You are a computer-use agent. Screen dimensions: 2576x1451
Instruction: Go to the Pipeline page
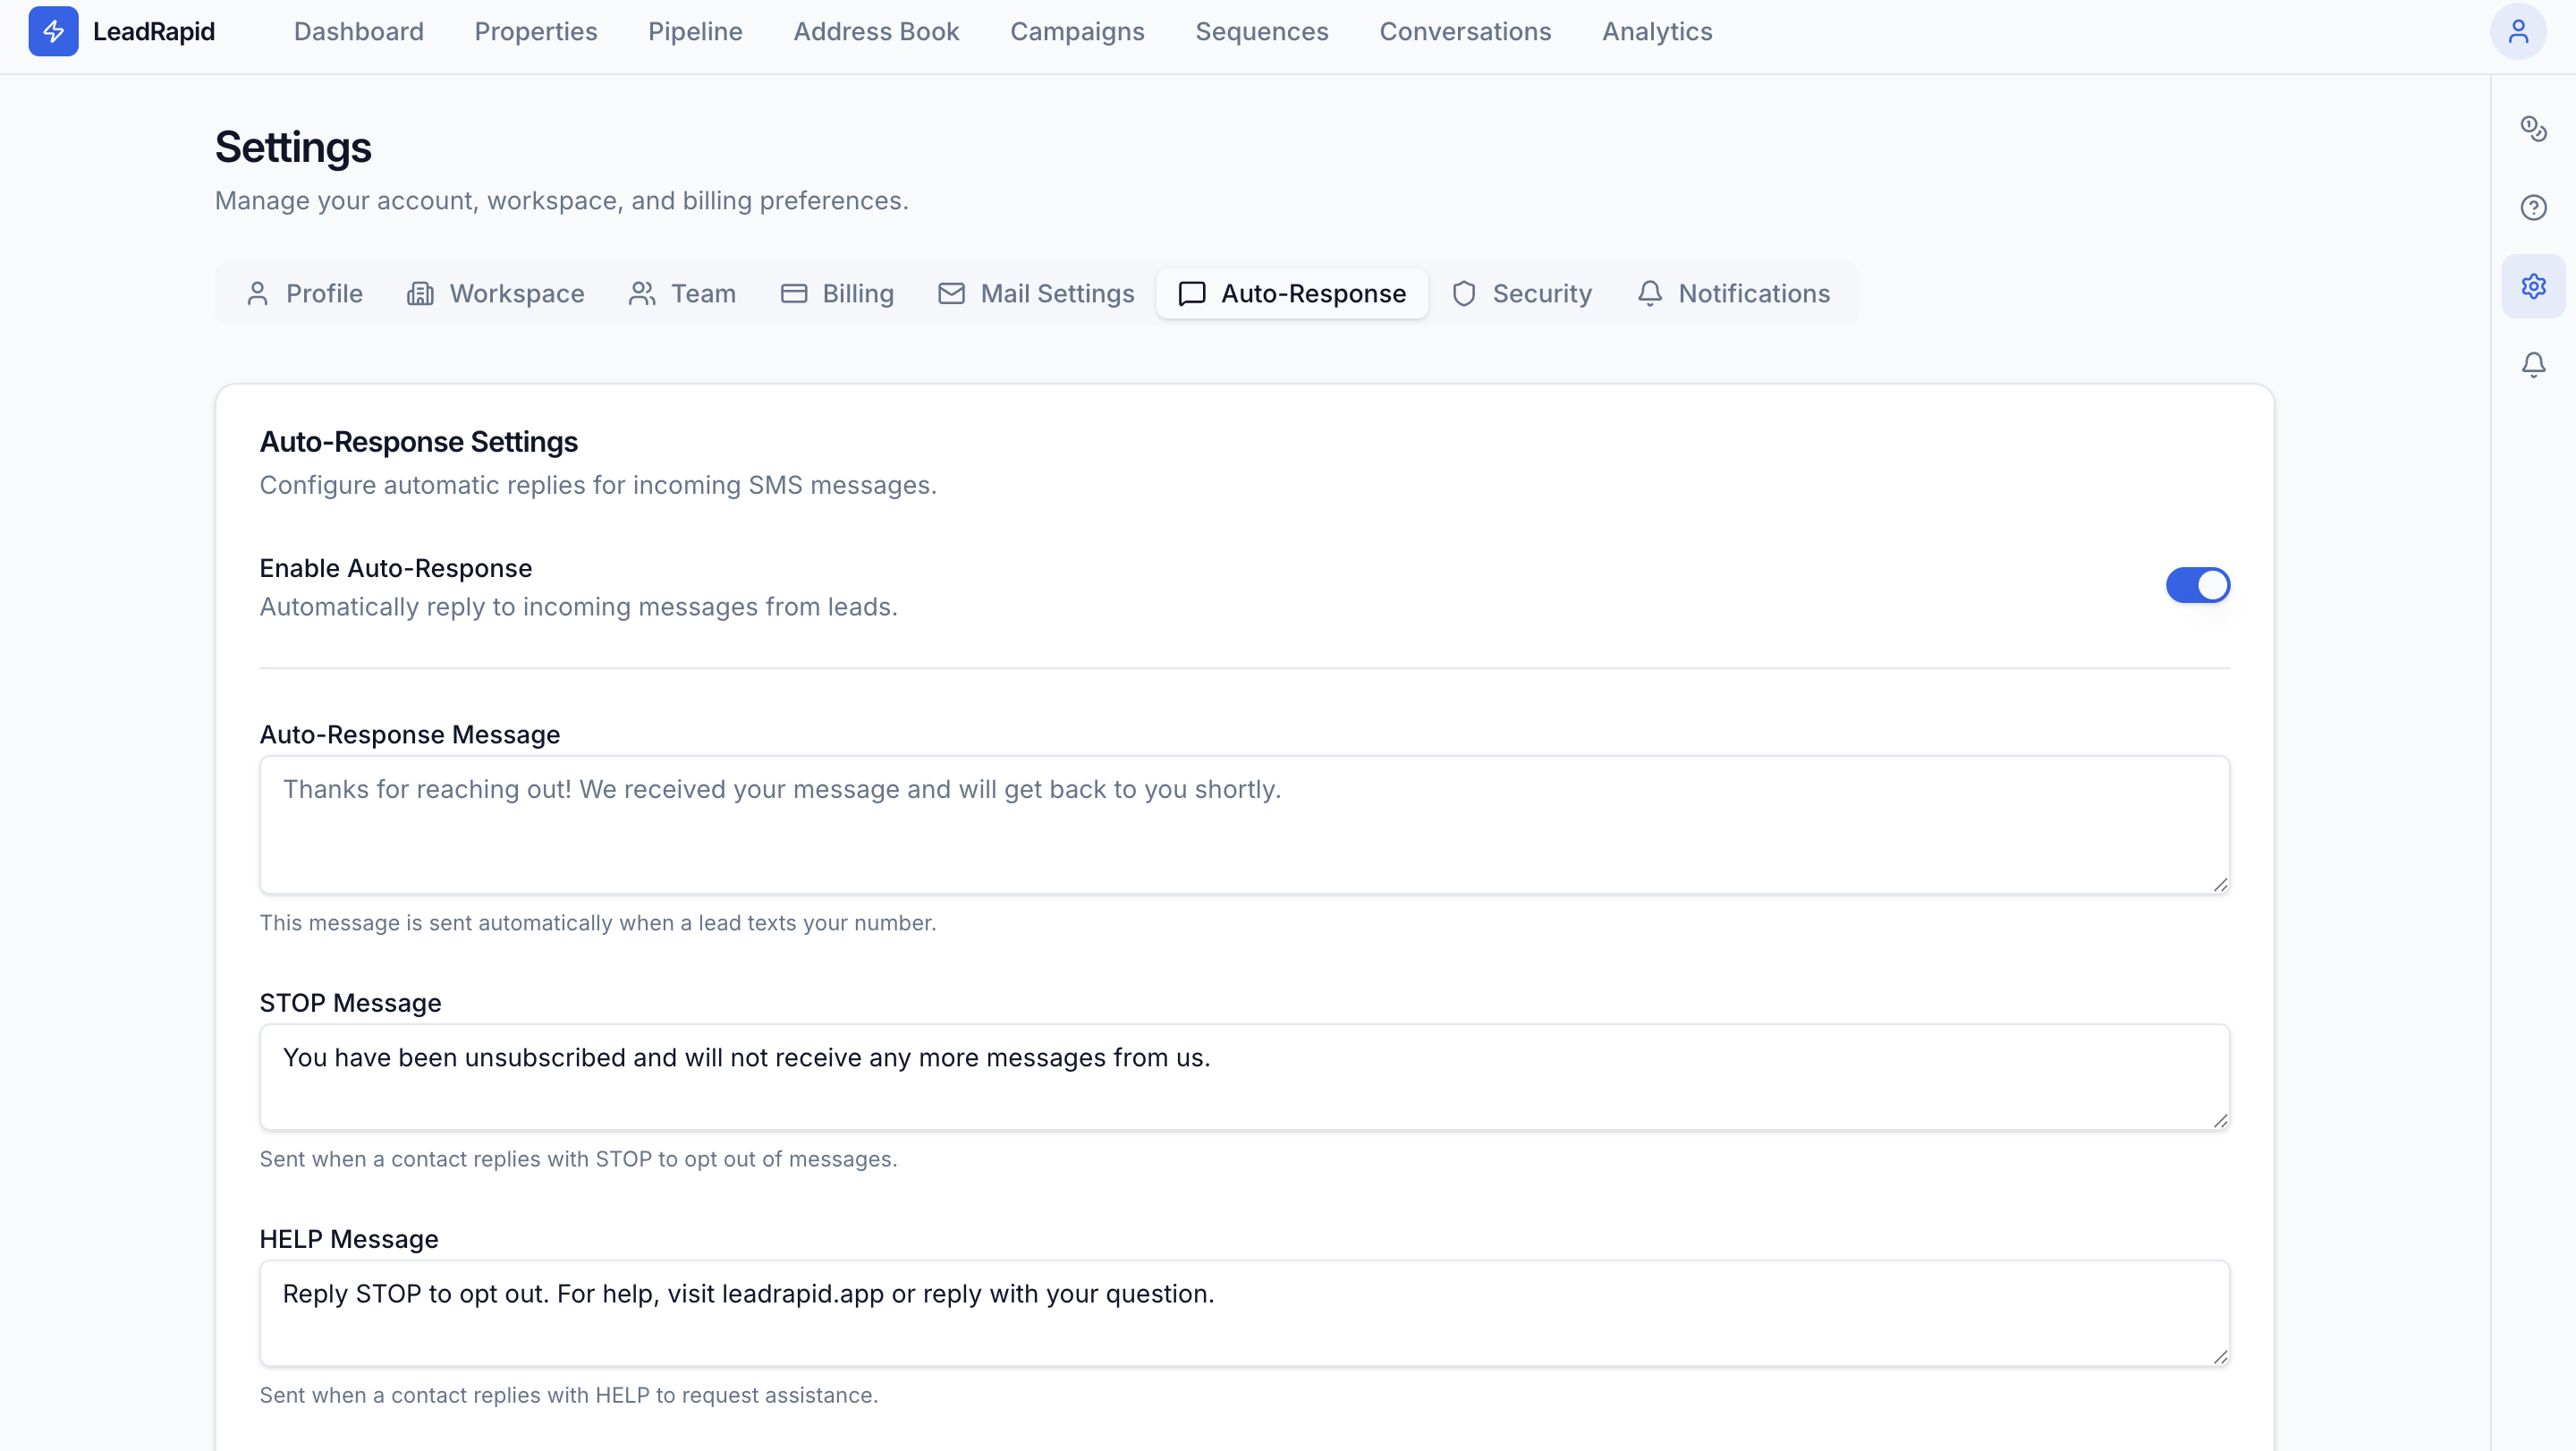click(694, 31)
